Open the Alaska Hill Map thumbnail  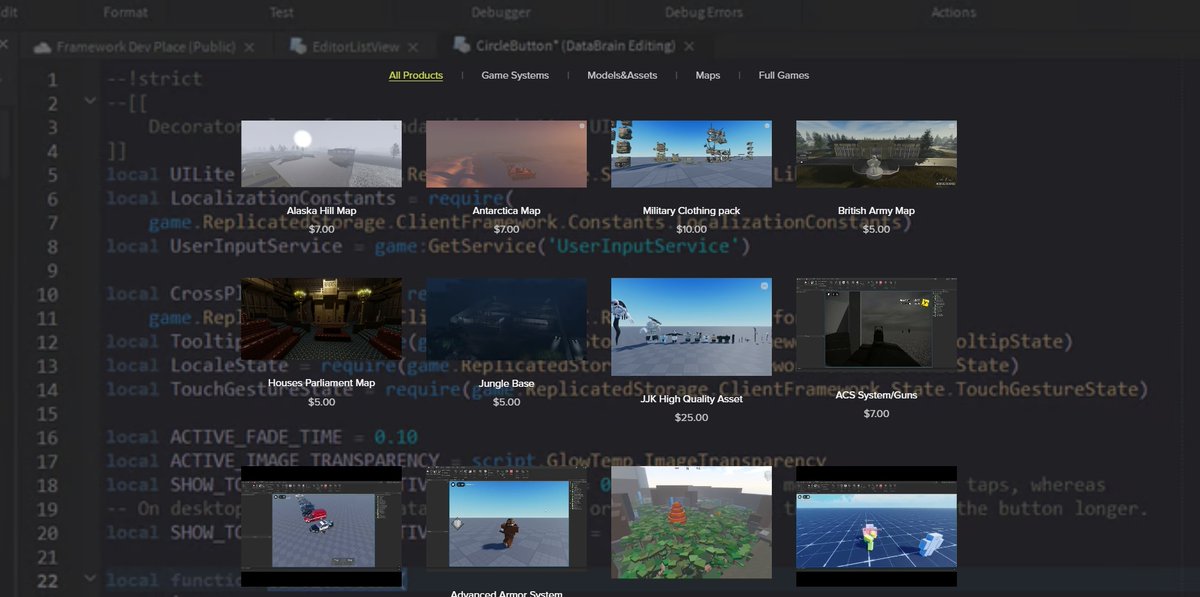pos(321,154)
